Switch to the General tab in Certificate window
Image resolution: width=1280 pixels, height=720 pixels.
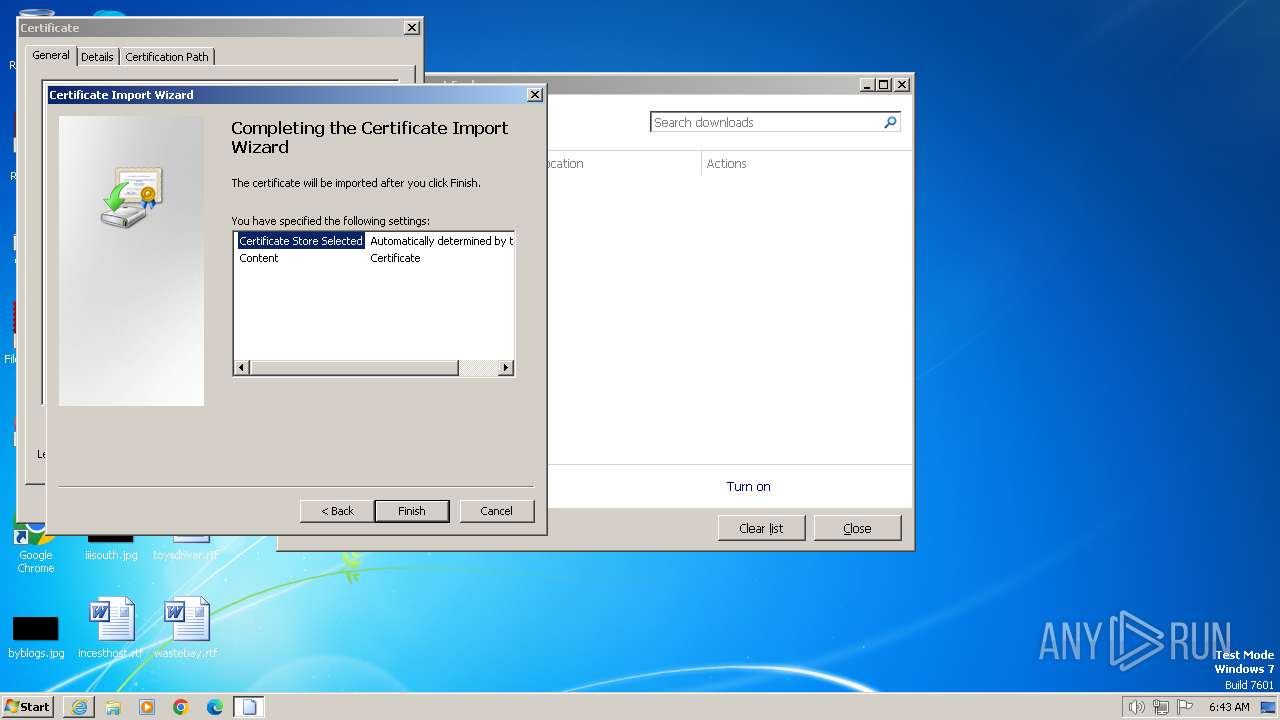click(x=51, y=56)
